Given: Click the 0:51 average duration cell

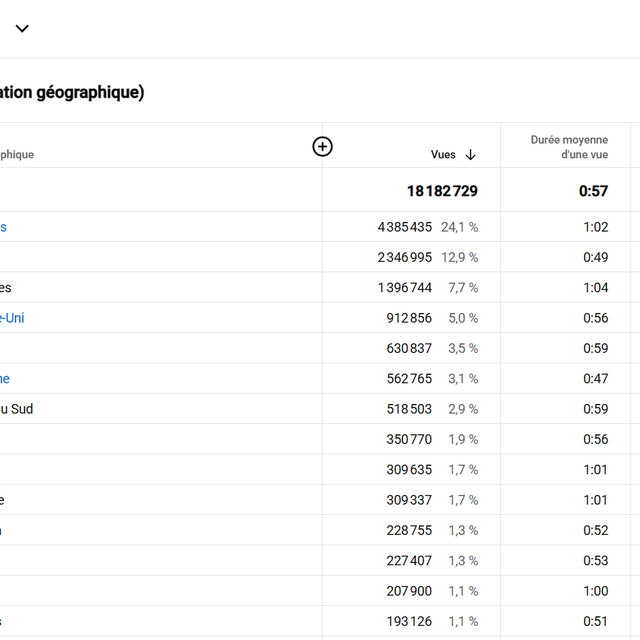Looking at the screenshot, I should [x=596, y=622].
